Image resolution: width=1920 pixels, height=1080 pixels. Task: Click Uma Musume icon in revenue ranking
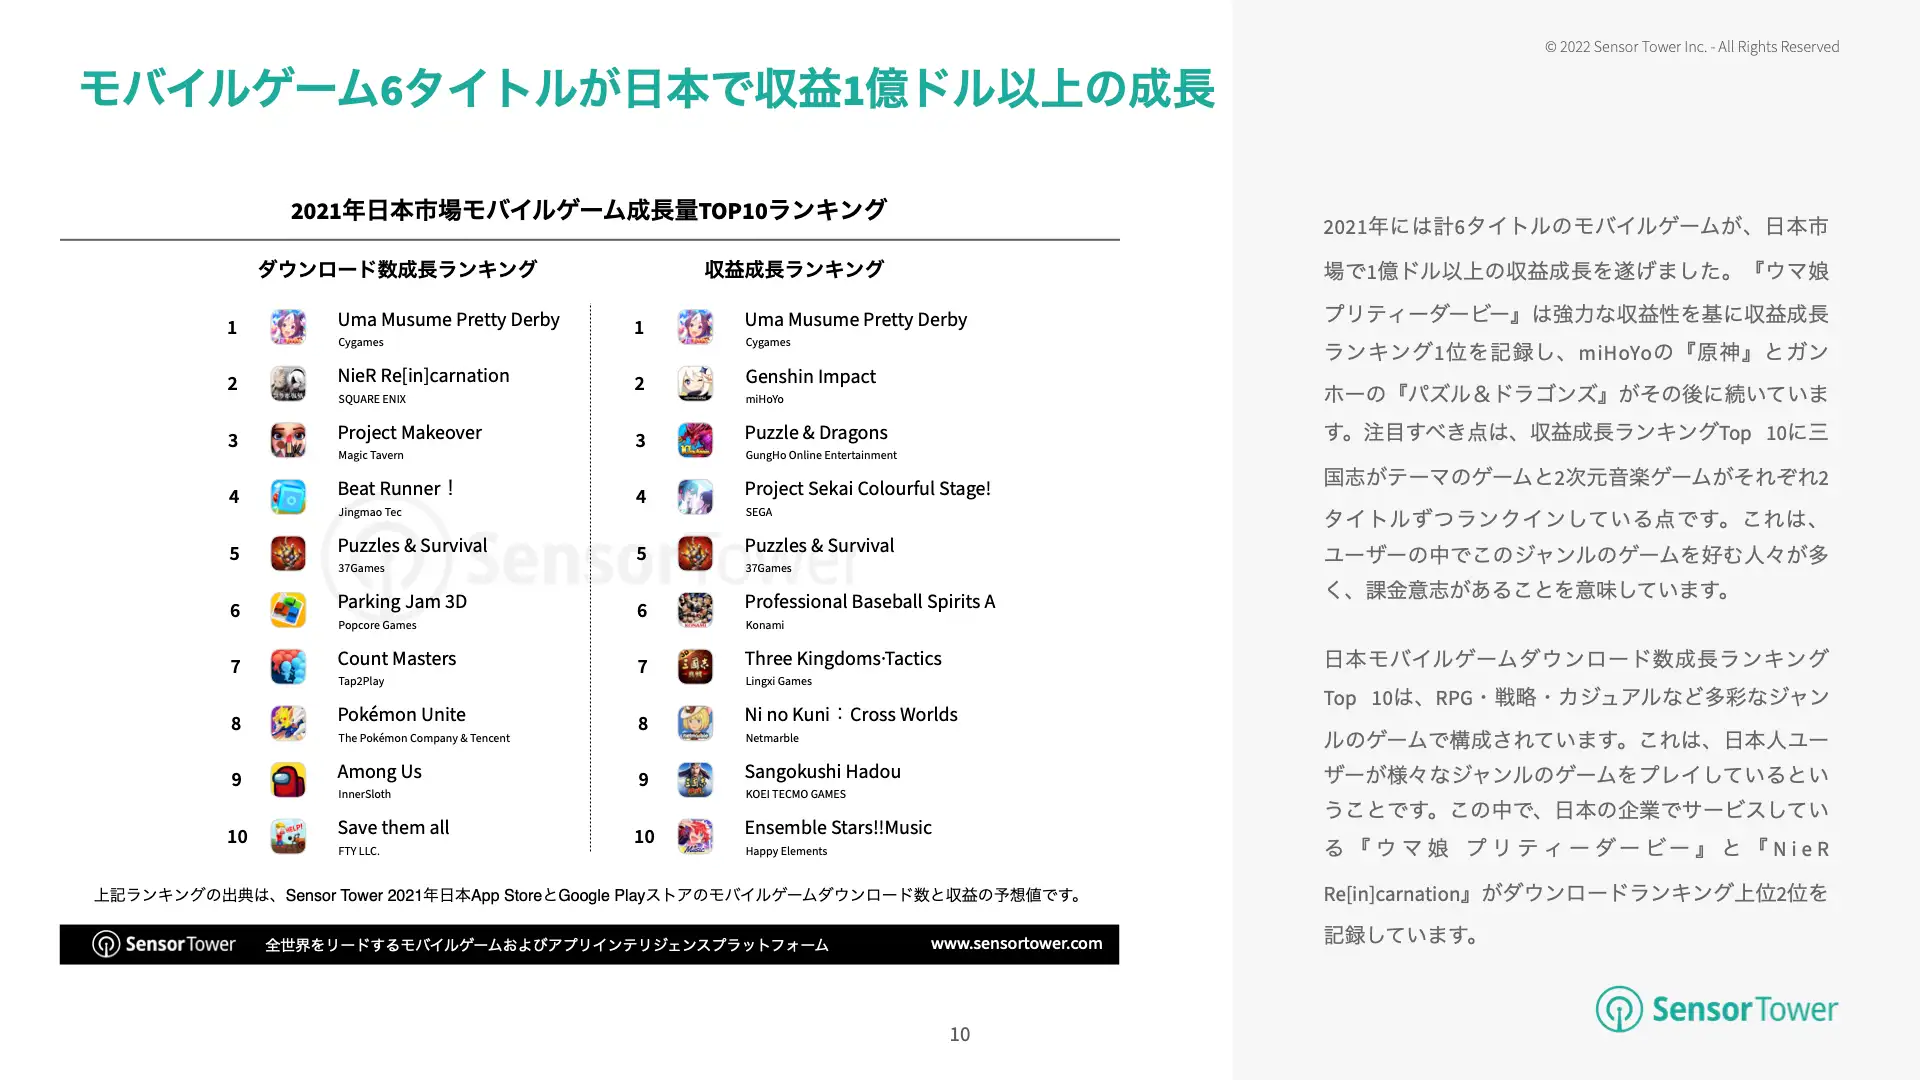point(695,327)
